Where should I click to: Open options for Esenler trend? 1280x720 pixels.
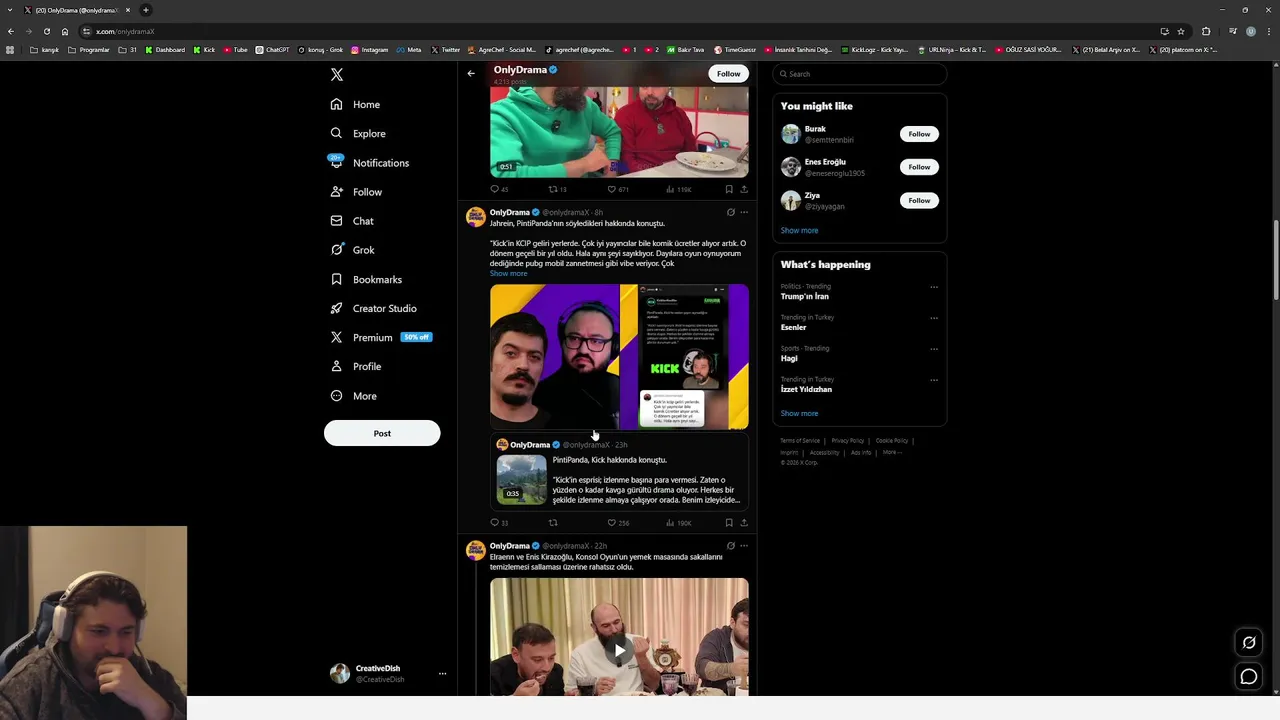(x=934, y=318)
